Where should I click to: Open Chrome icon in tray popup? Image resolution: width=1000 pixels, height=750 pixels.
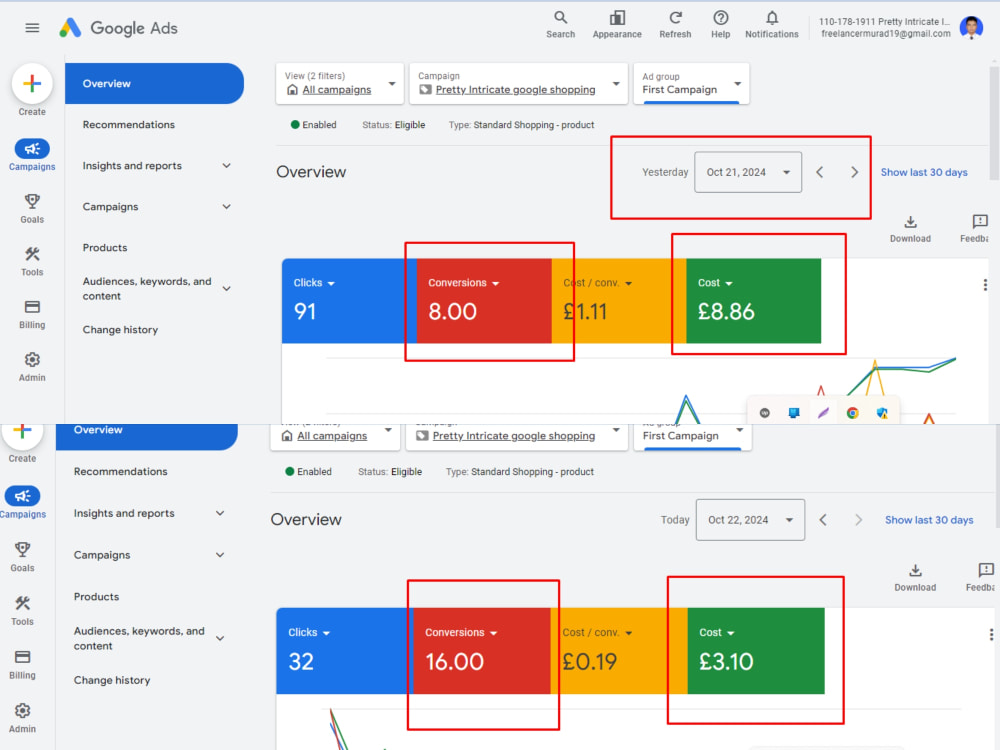(853, 413)
